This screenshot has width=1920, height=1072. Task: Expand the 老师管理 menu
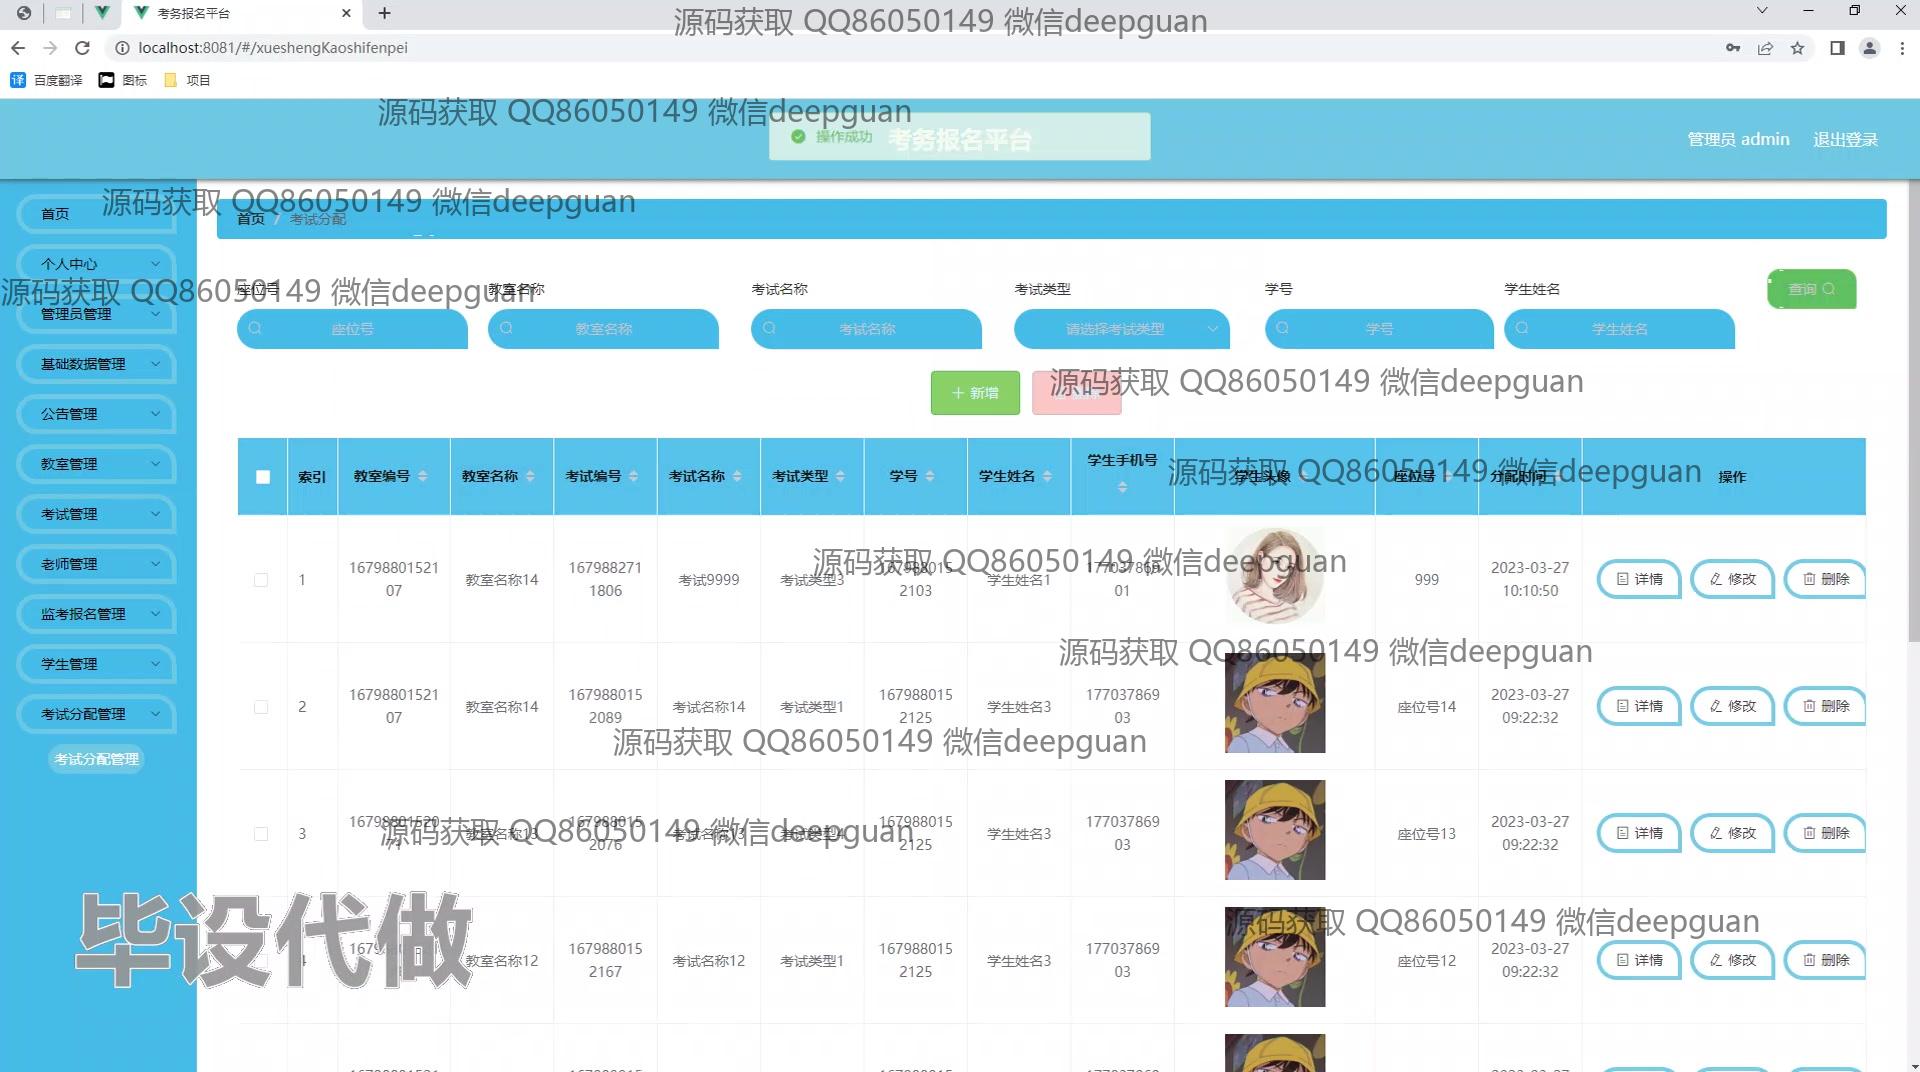[95, 564]
